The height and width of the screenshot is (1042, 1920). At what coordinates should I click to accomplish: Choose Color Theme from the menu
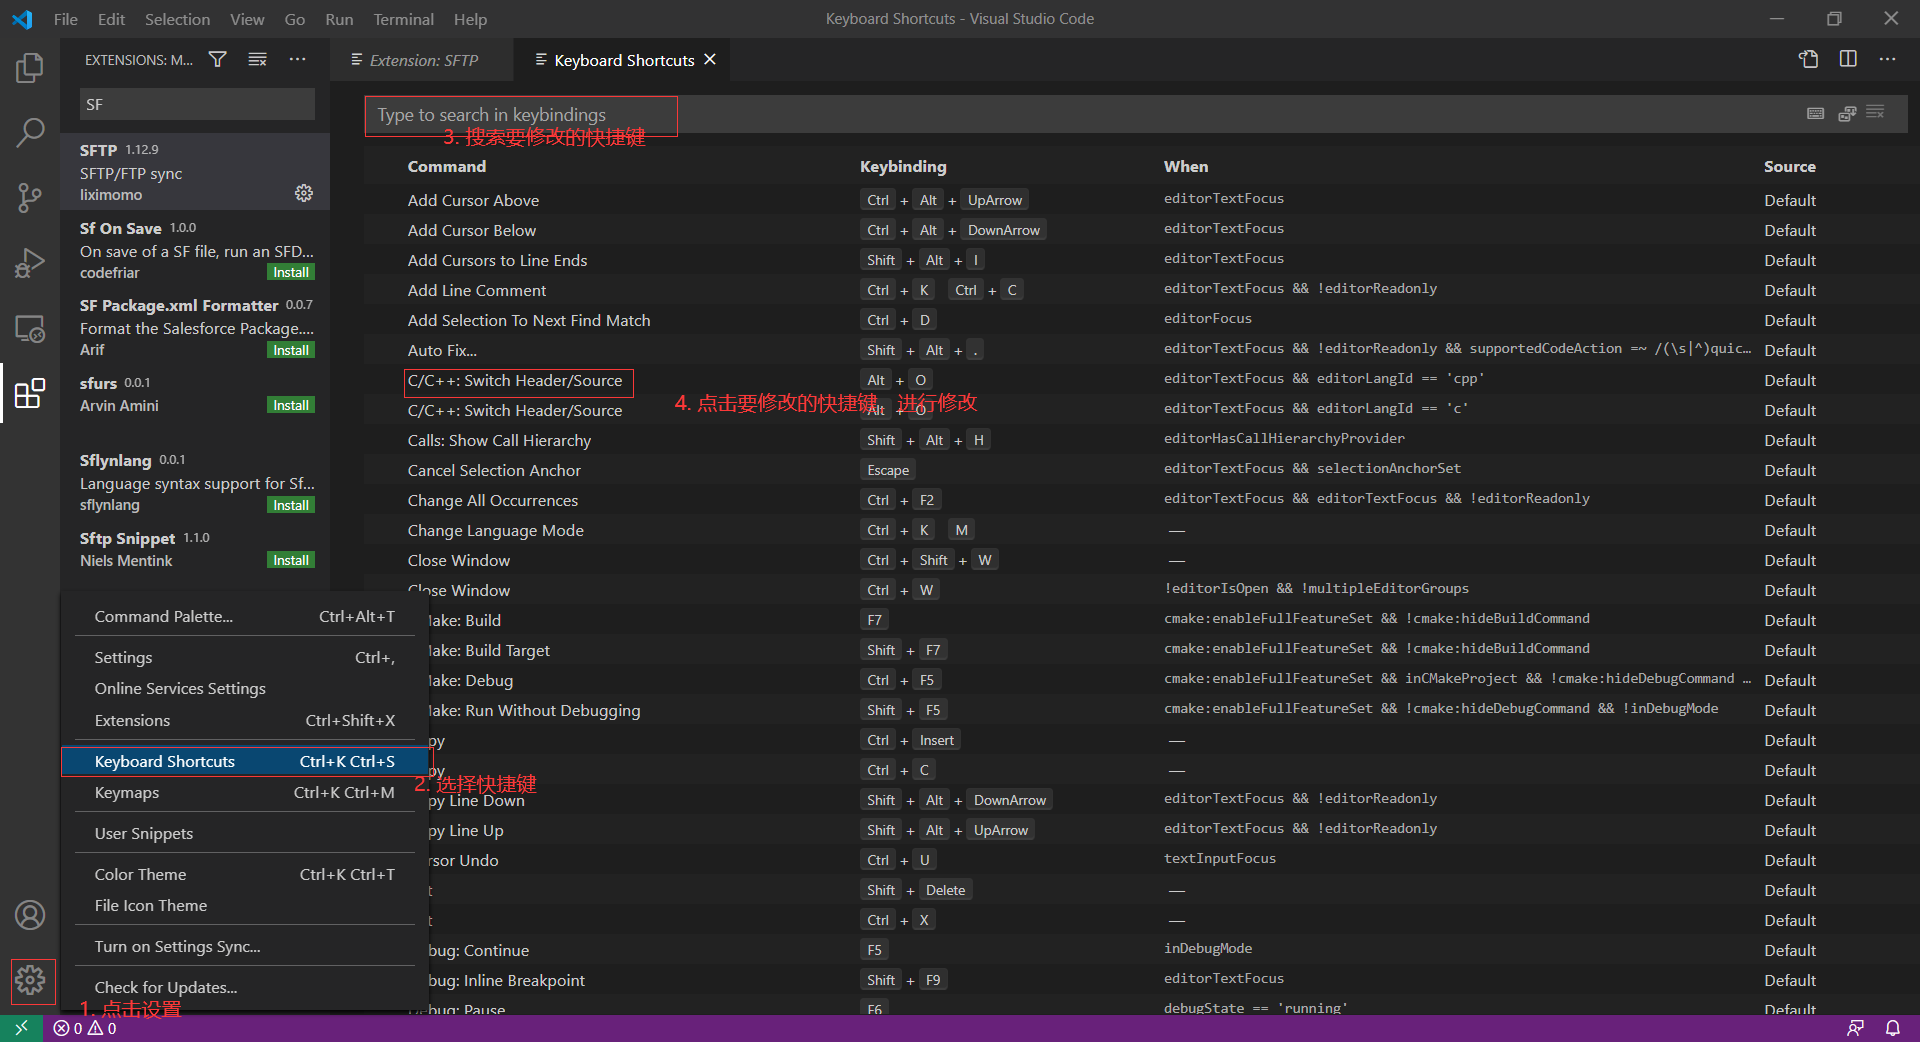click(x=245, y=874)
